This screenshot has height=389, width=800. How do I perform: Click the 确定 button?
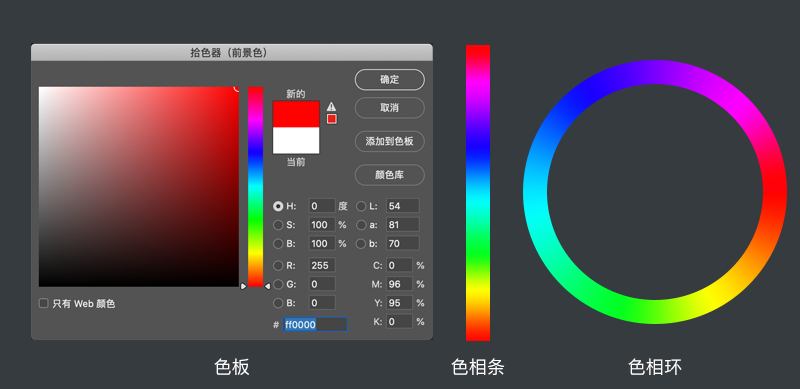(390, 80)
